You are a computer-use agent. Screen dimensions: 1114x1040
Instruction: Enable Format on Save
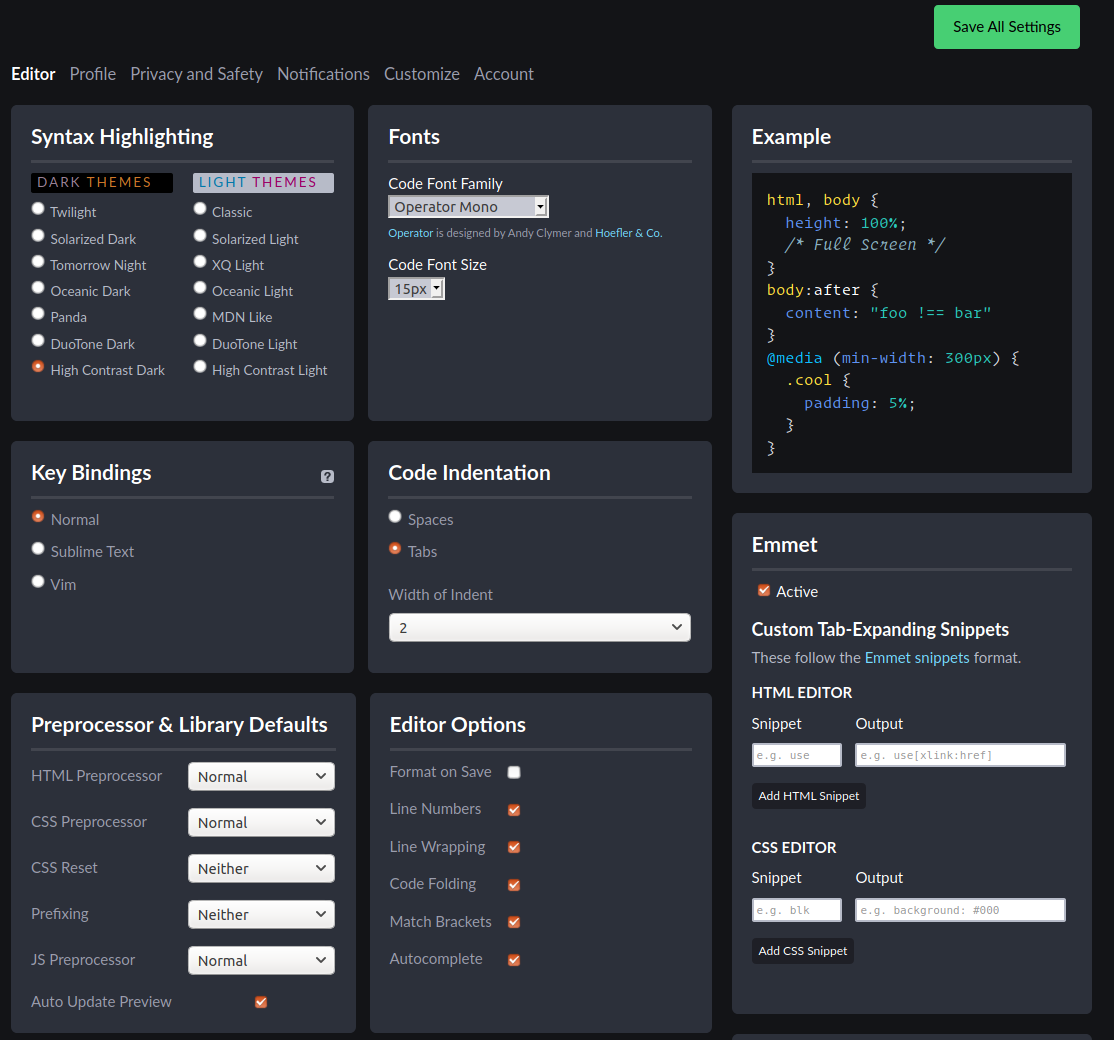[x=513, y=772]
